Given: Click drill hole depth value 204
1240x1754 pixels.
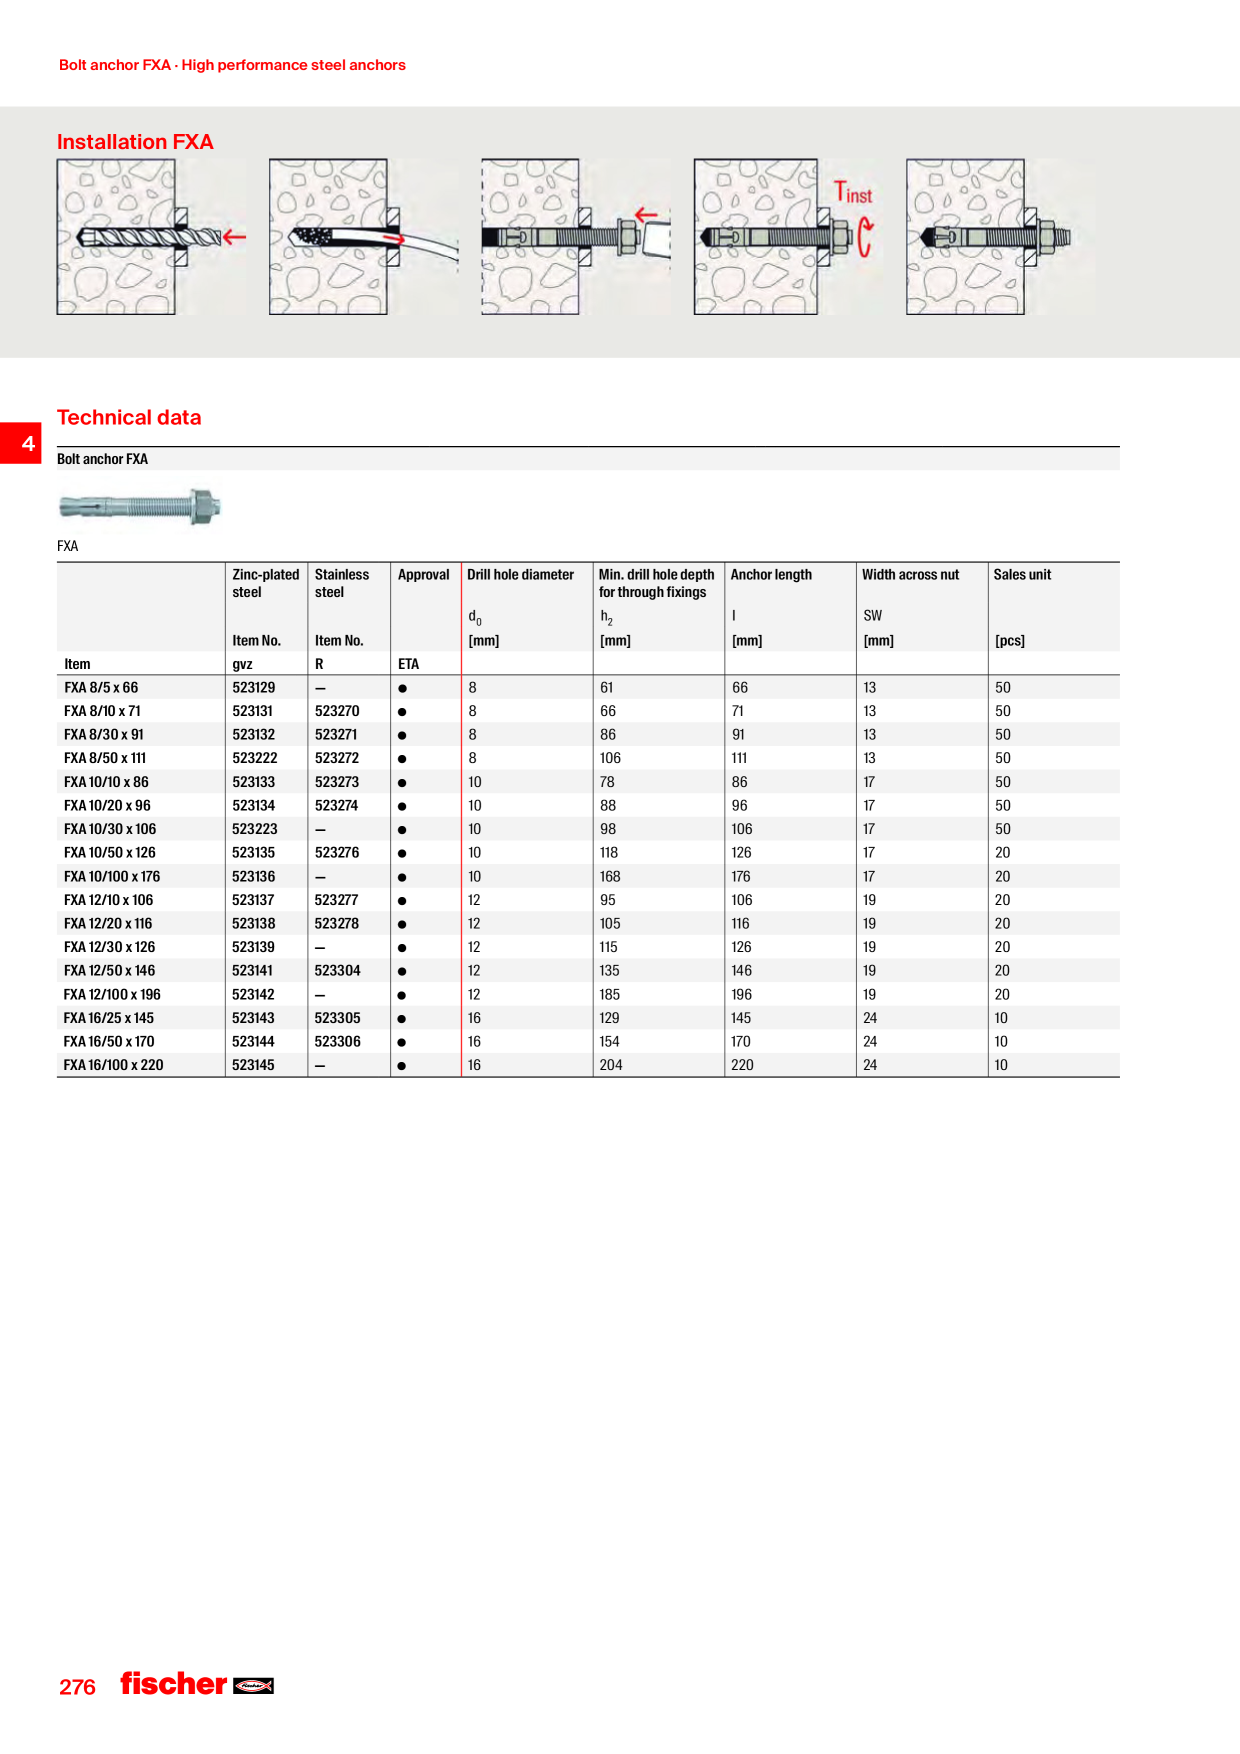Looking at the screenshot, I should 611,1065.
